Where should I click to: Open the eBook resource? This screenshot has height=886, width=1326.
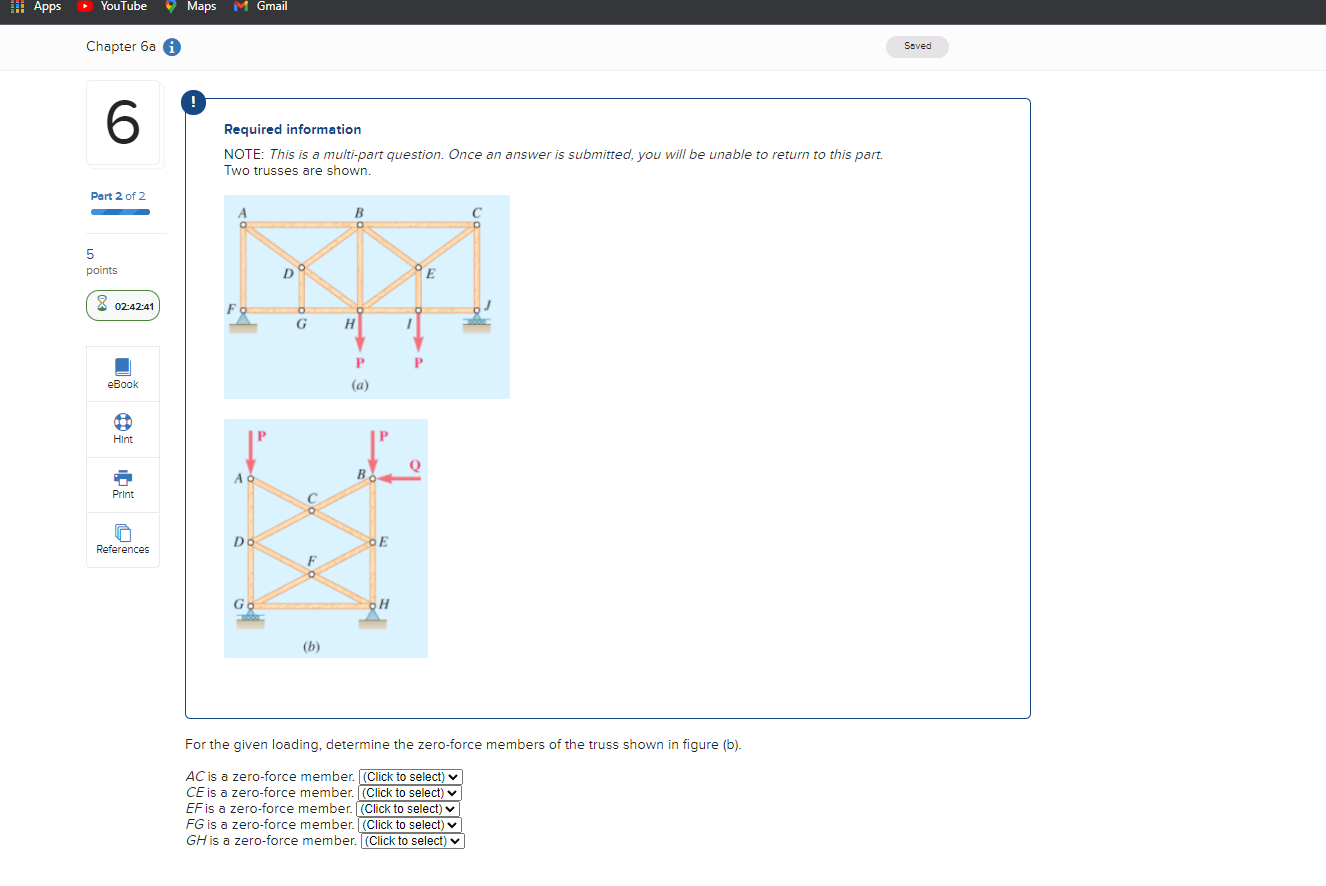click(x=123, y=374)
